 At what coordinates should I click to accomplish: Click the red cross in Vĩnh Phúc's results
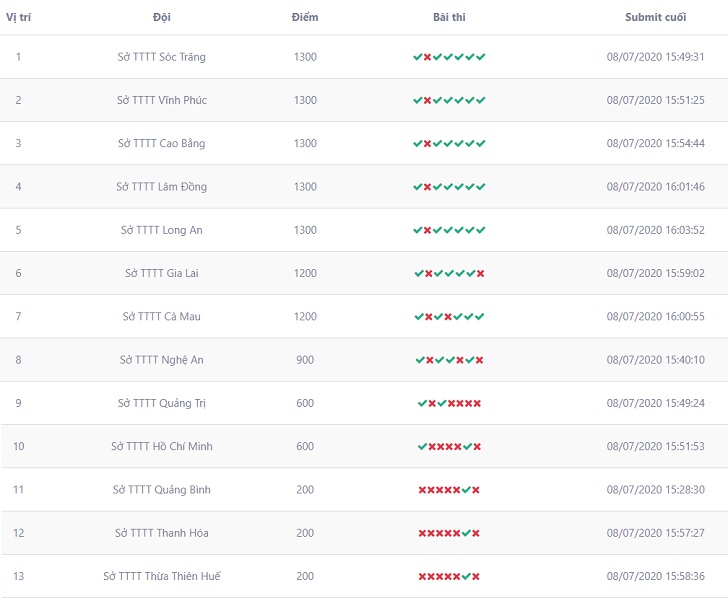tap(428, 101)
